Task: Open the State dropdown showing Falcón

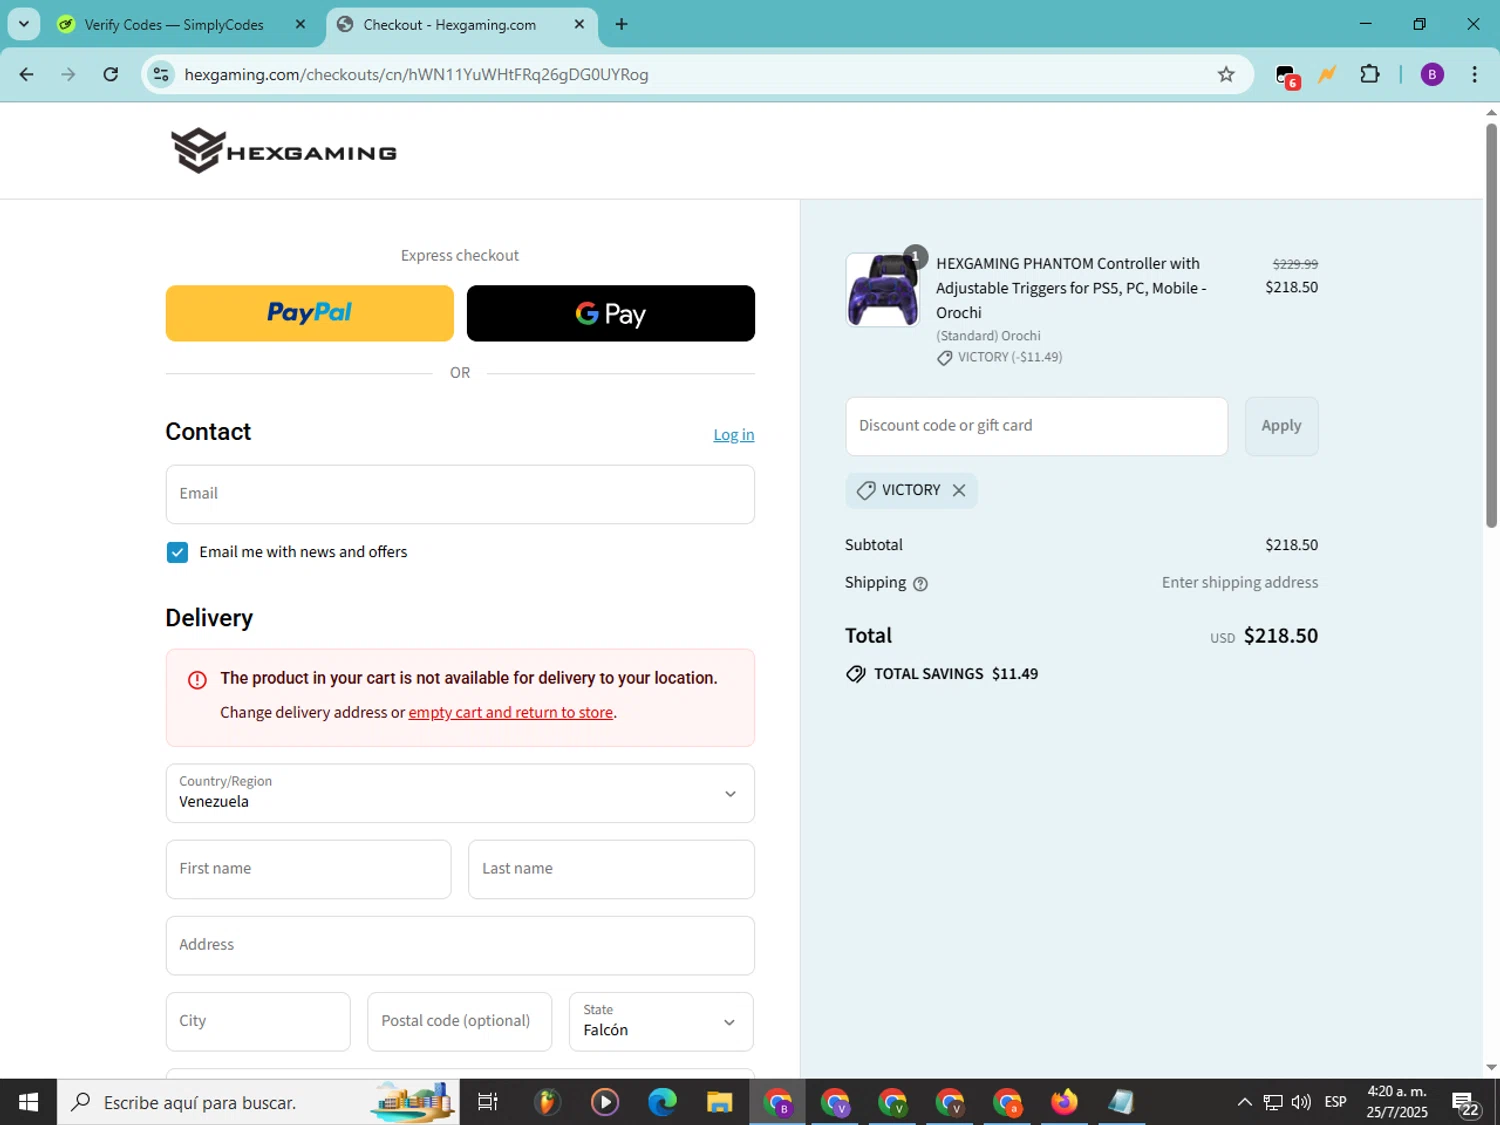Action: coord(661,1021)
